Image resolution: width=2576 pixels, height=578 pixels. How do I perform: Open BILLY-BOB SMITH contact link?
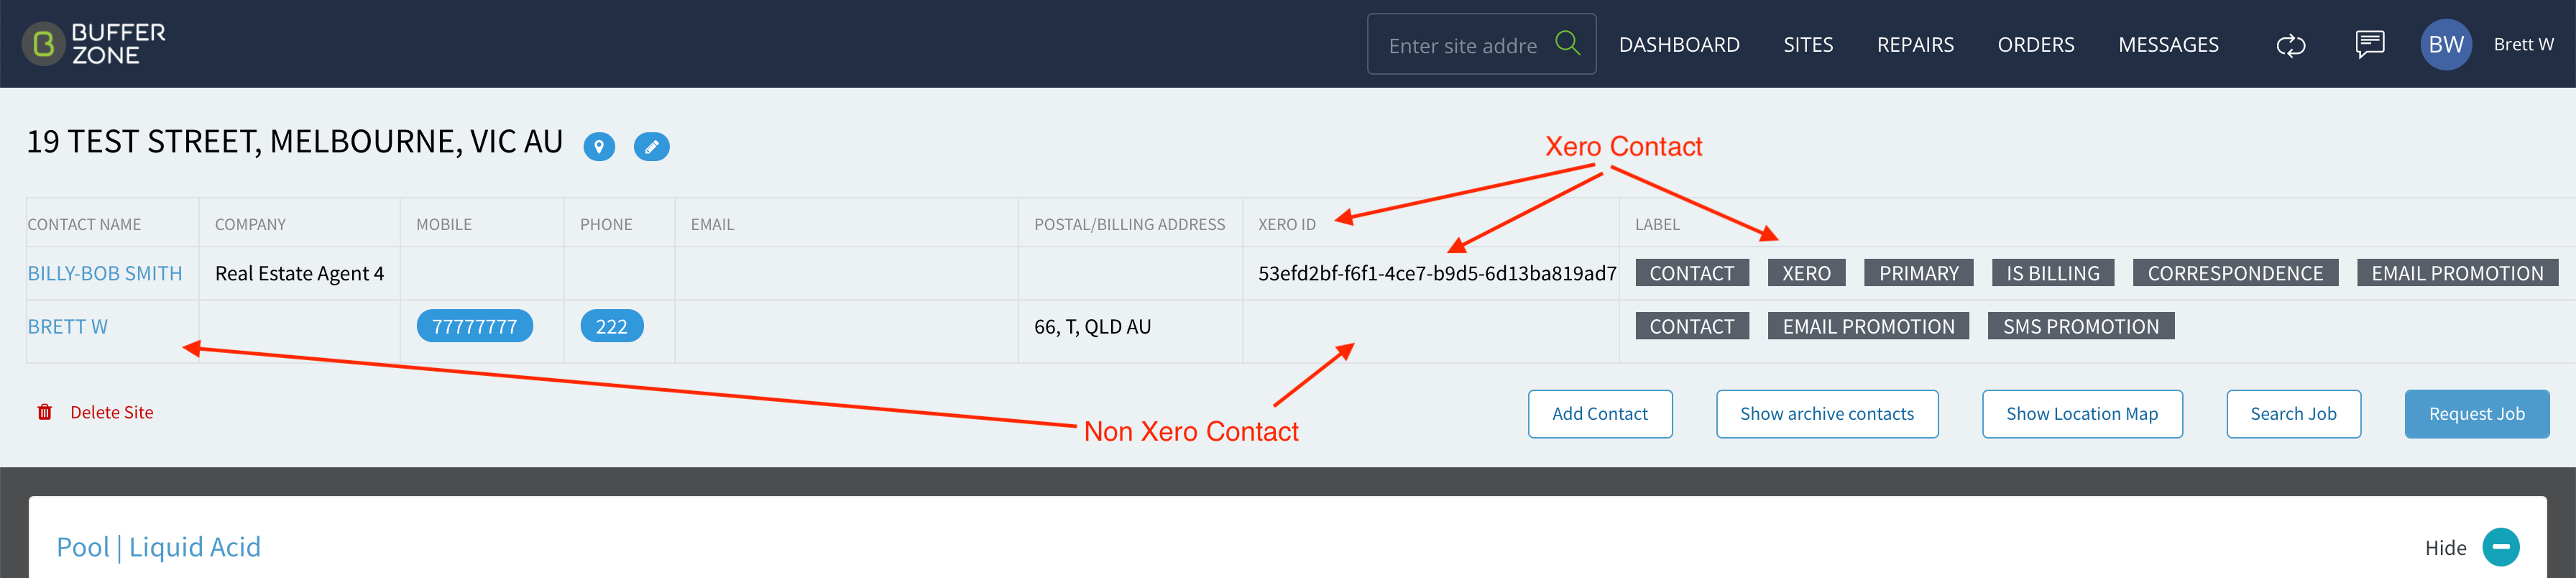click(105, 273)
